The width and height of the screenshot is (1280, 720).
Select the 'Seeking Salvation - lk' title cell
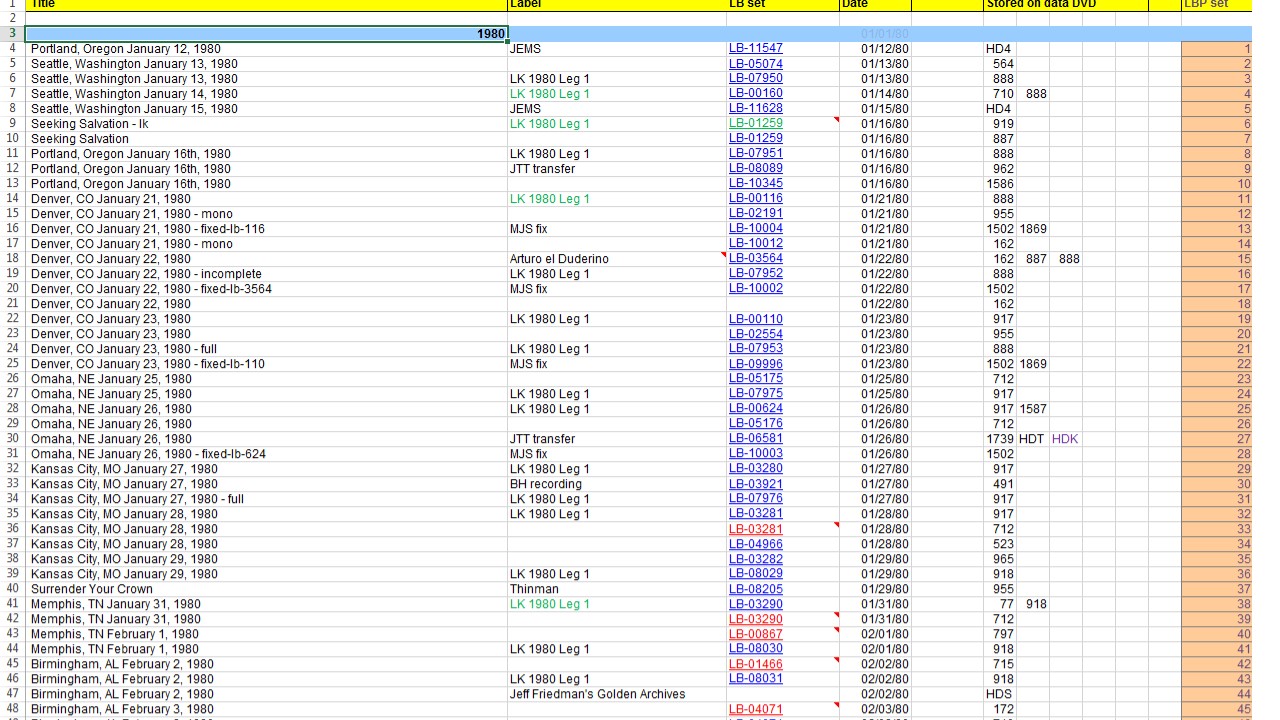(x=90, y=124)
